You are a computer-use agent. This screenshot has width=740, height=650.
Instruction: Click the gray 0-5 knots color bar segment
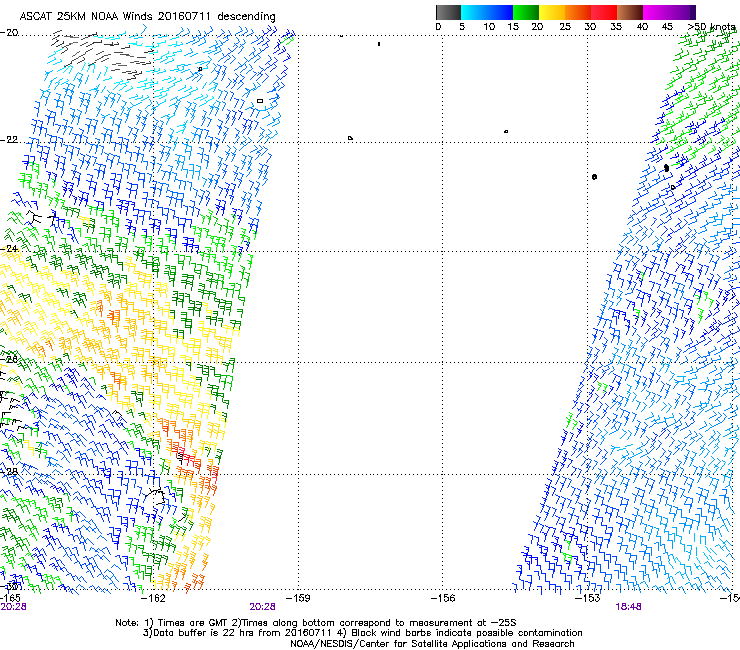point(448,12)
